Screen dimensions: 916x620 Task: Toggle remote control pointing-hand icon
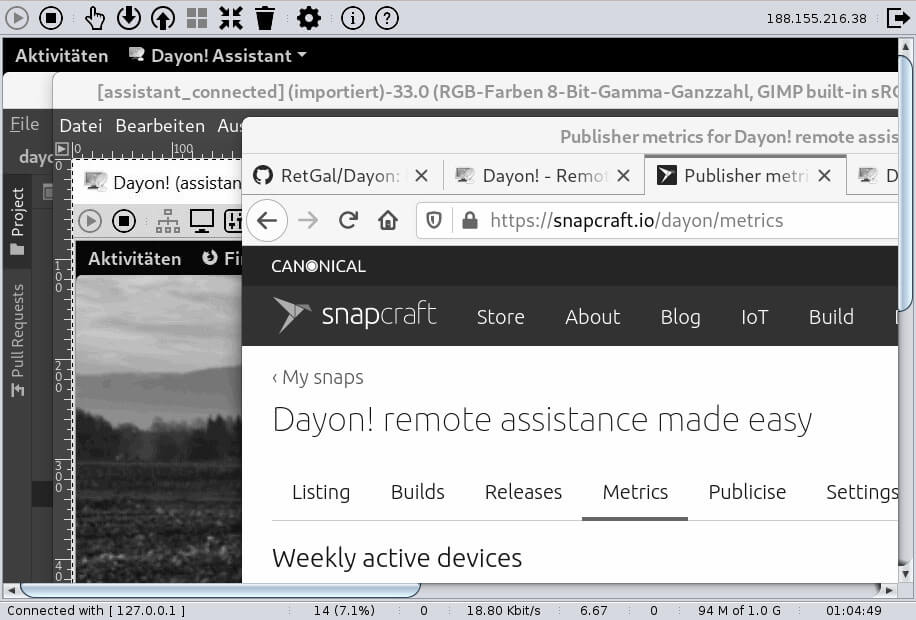[94, 18]
